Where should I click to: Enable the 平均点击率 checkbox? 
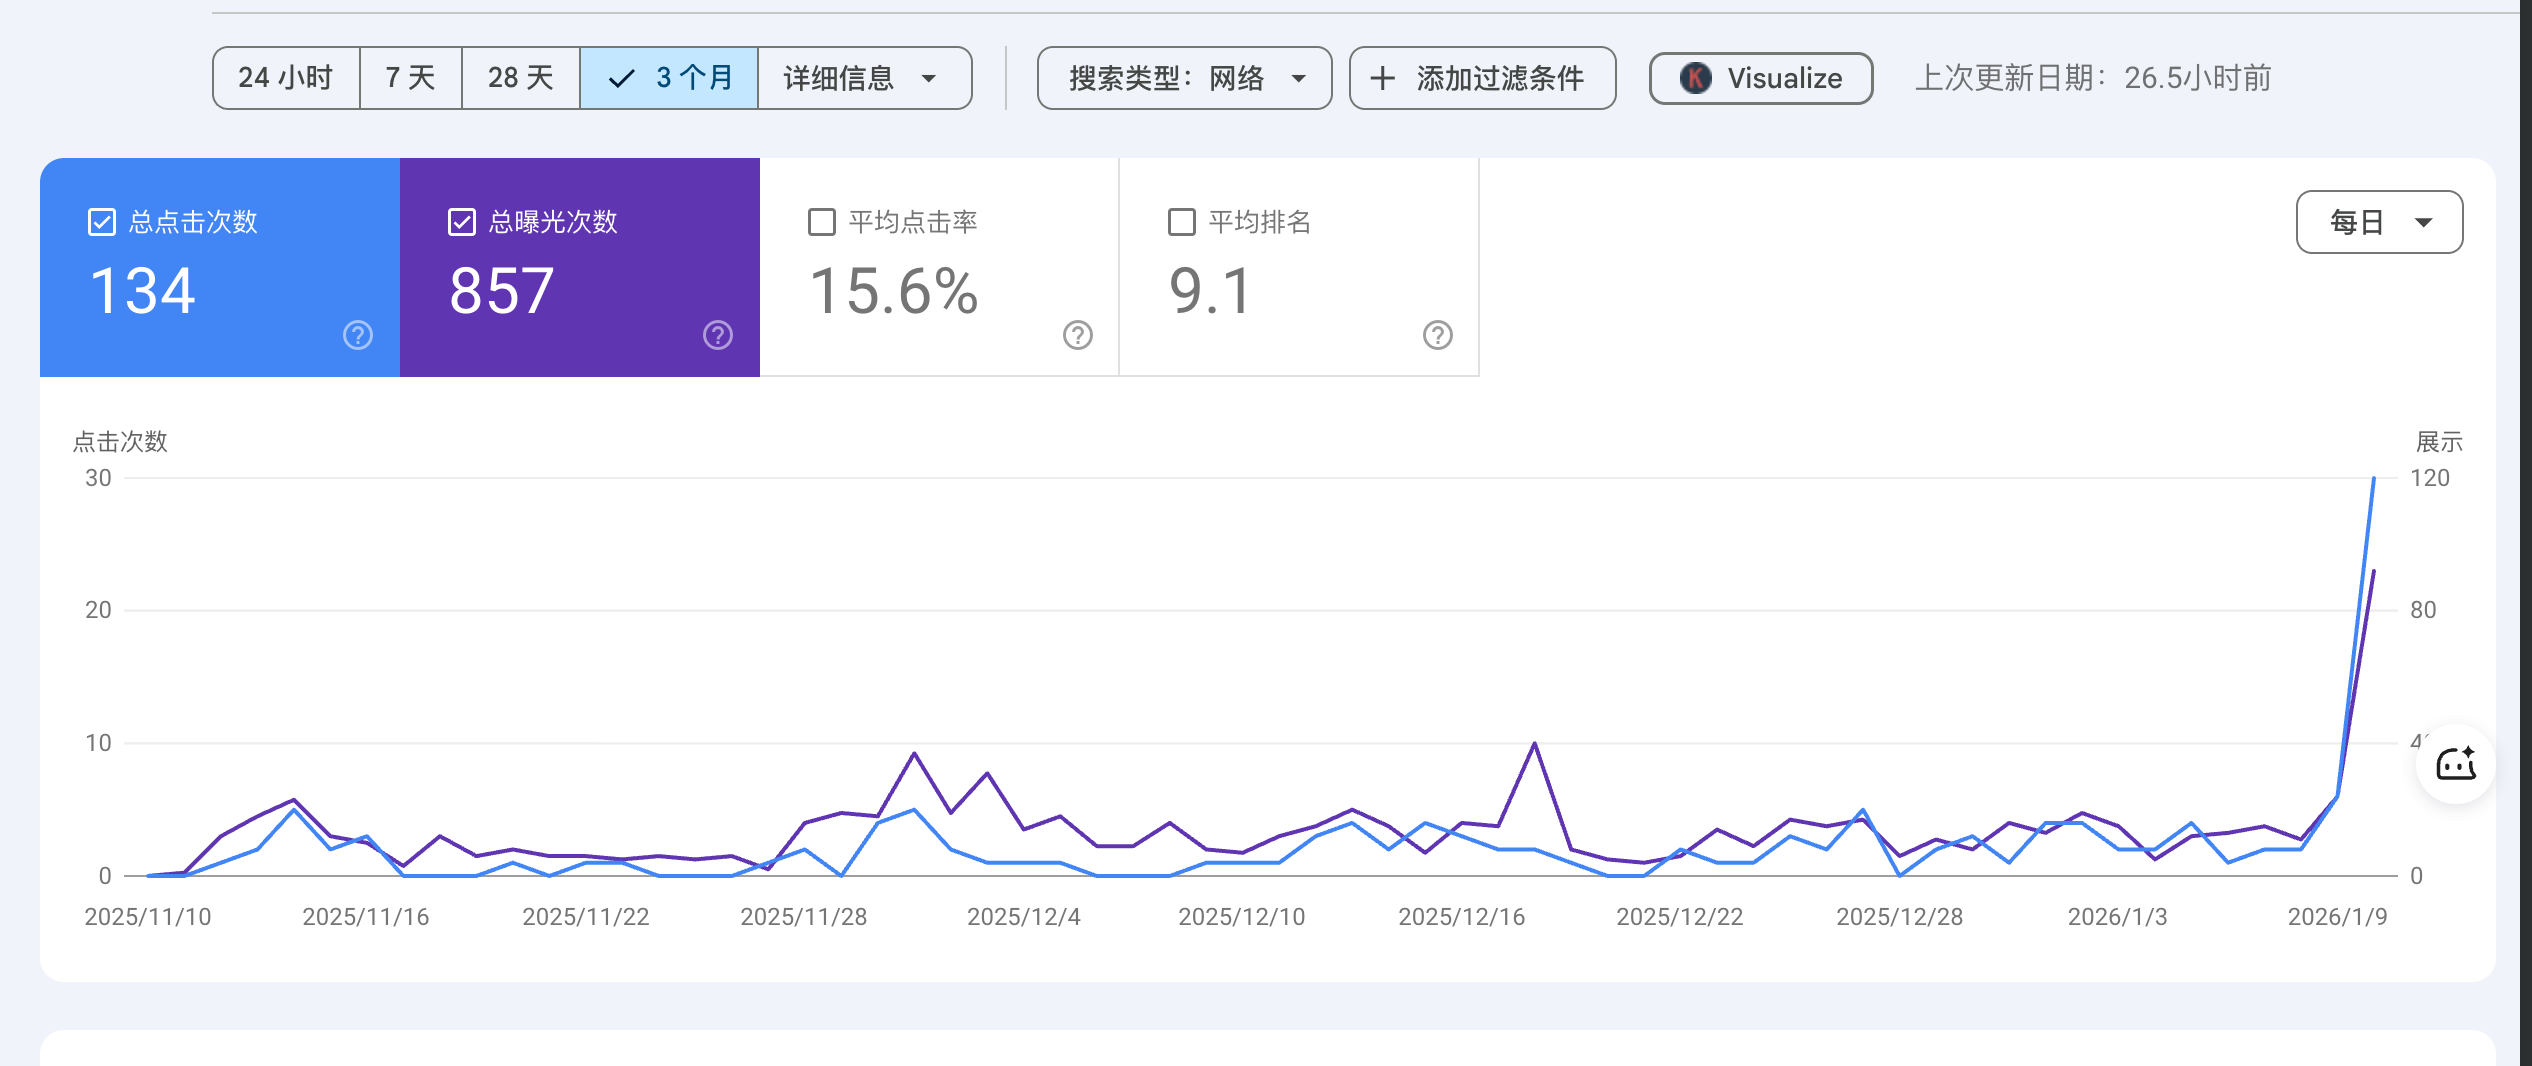pyautogui.click(x=822, y=222)
